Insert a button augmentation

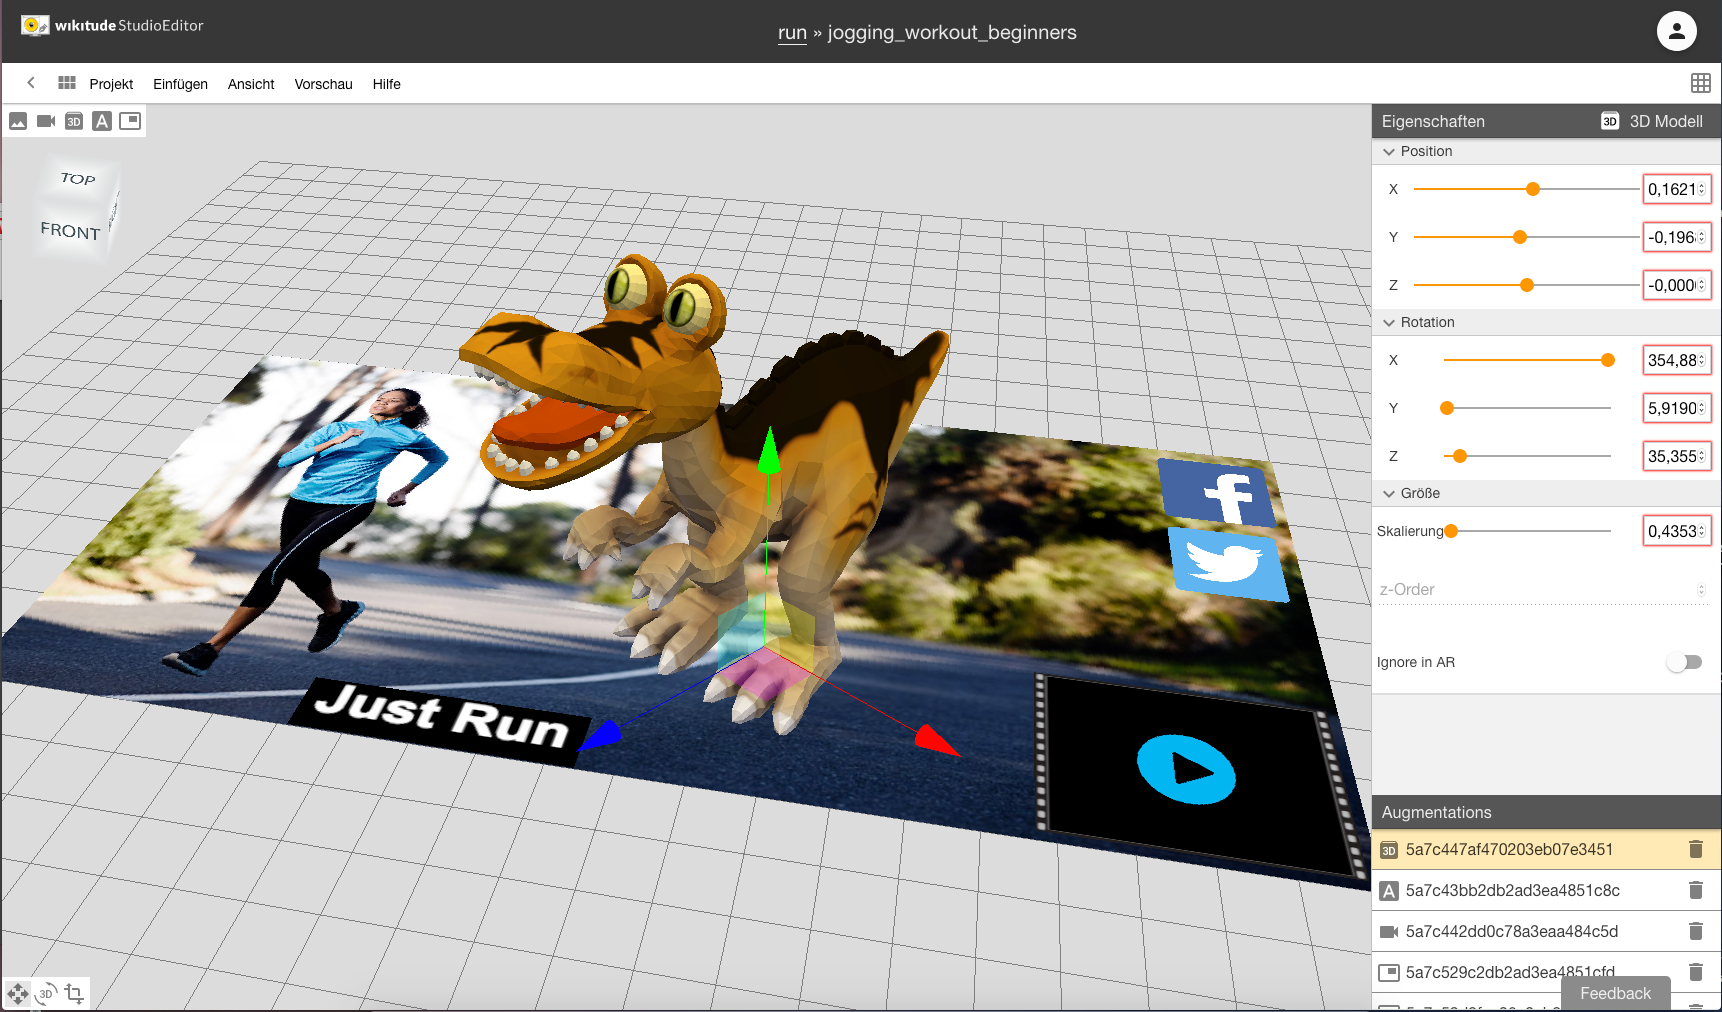coord(130,120)
